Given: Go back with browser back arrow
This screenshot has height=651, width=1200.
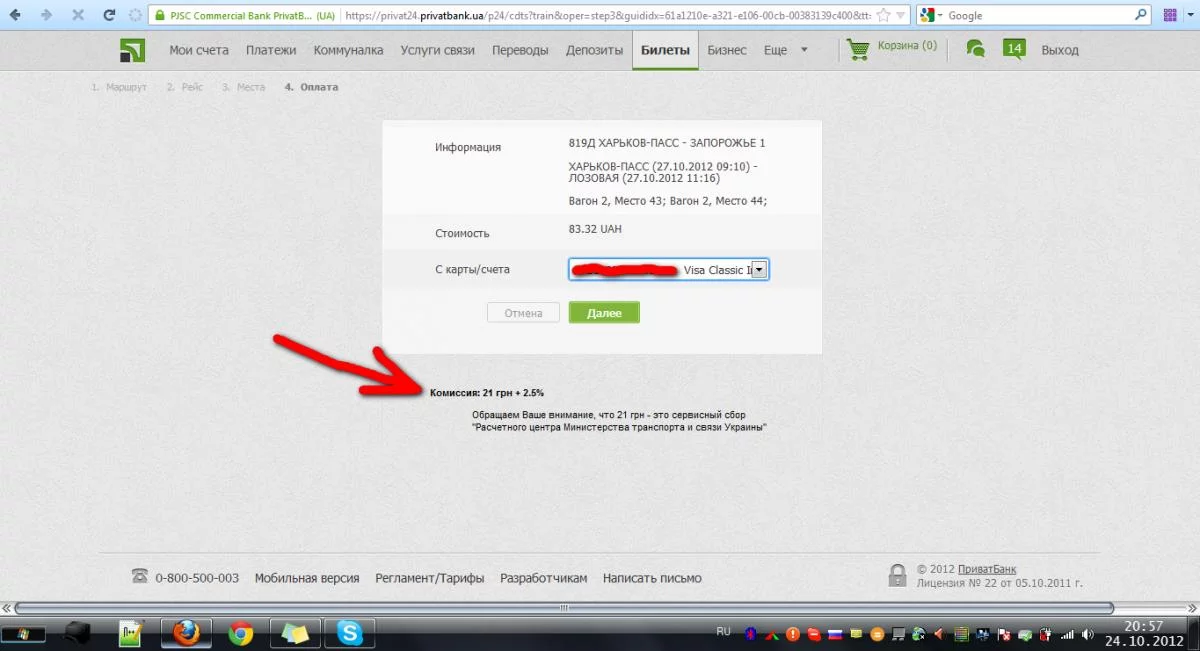Looking at the screenshot, I should point(16,16).
